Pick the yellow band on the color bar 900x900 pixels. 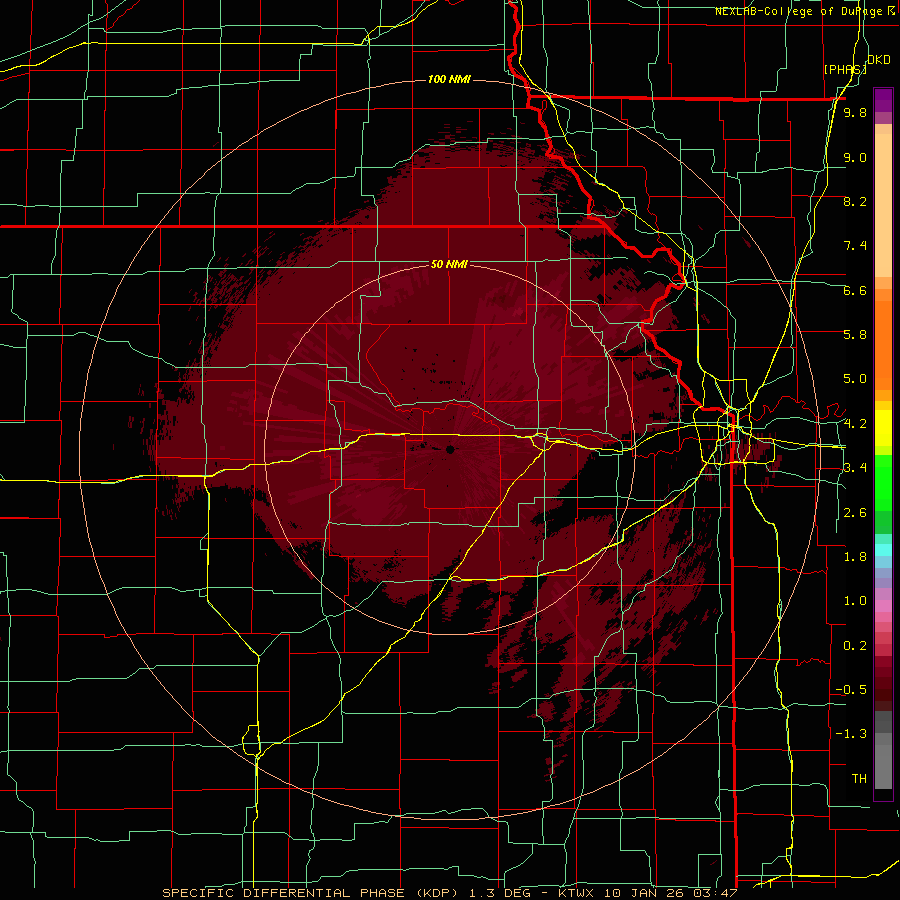point(883,428)
